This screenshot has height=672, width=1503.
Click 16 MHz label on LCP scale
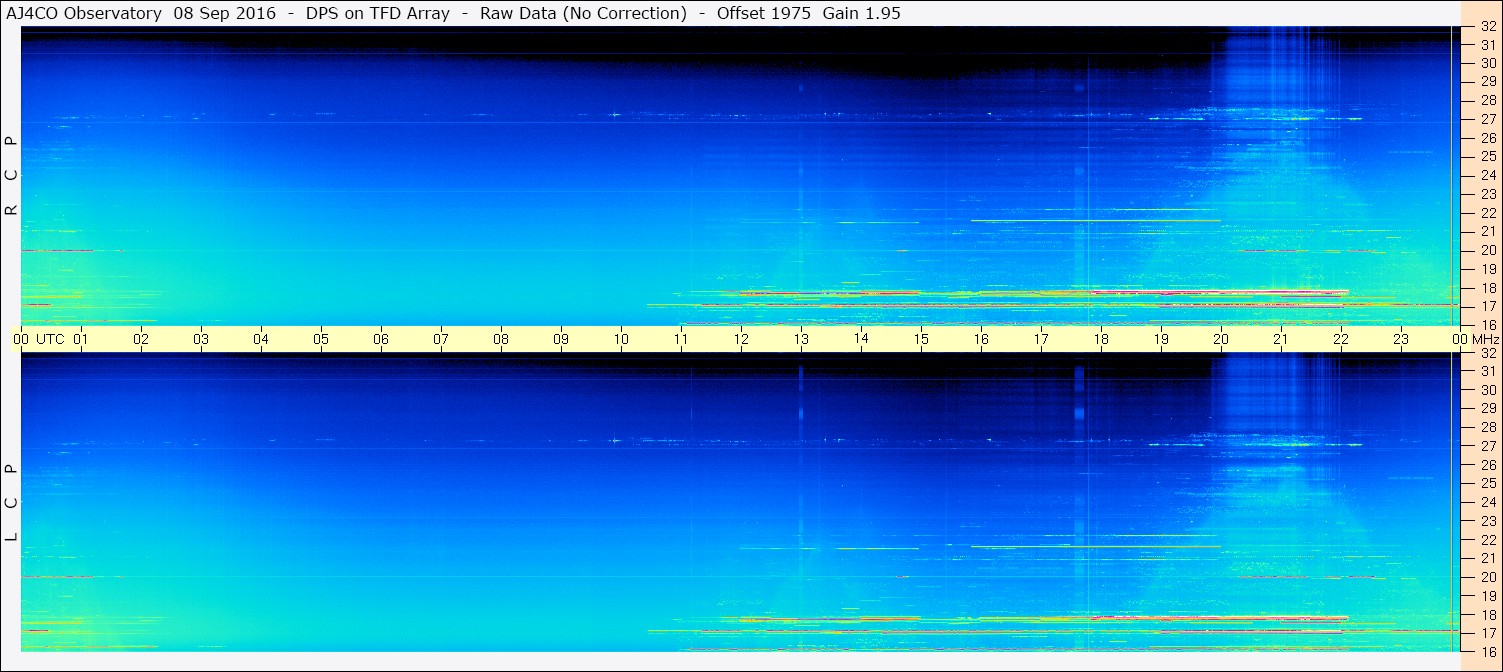1487,651
